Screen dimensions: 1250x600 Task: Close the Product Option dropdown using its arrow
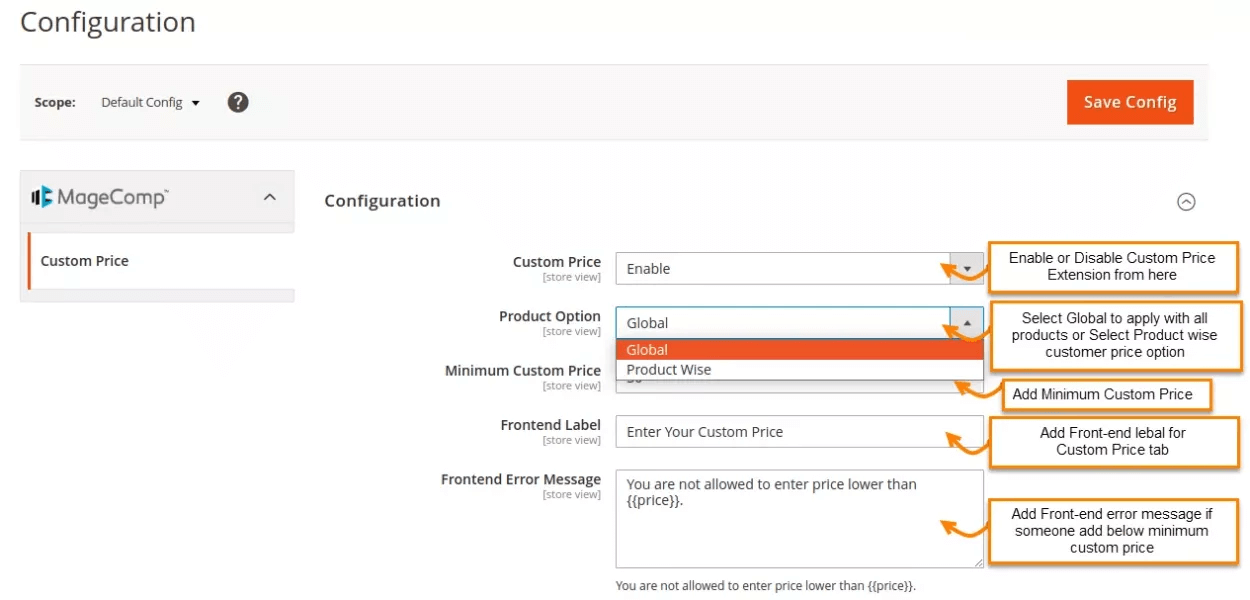[x=967, y=323]
